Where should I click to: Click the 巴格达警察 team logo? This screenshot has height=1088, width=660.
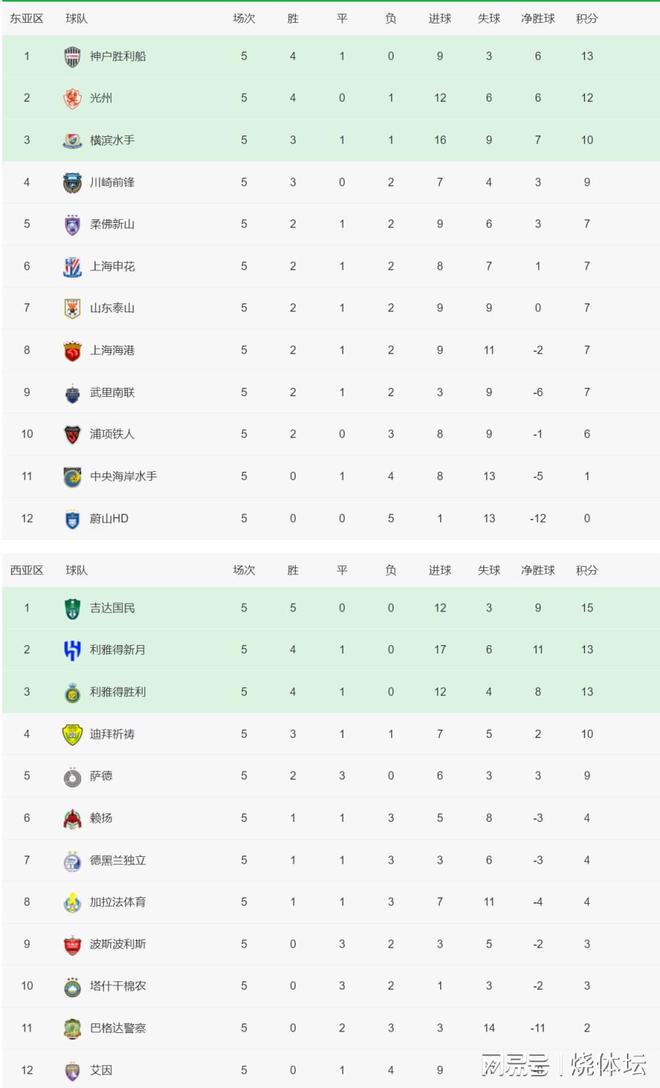[72, 1028]
